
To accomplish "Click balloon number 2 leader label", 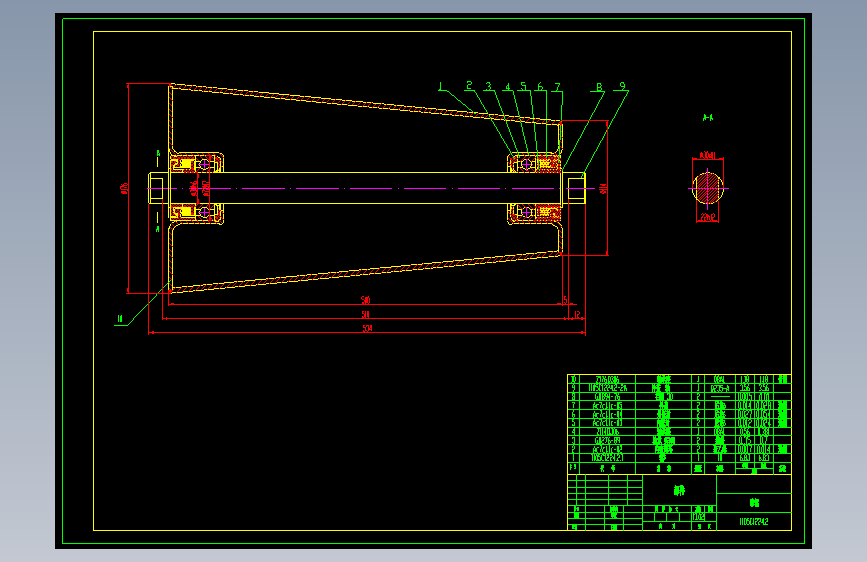I will [x=469, y=85].
